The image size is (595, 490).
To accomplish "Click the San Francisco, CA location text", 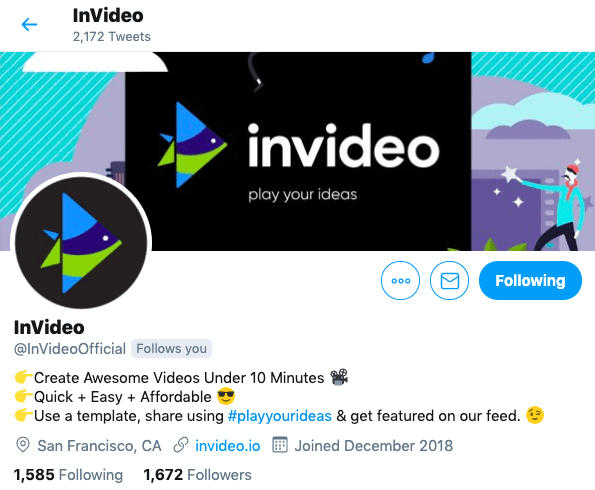I will coord(99,446).
